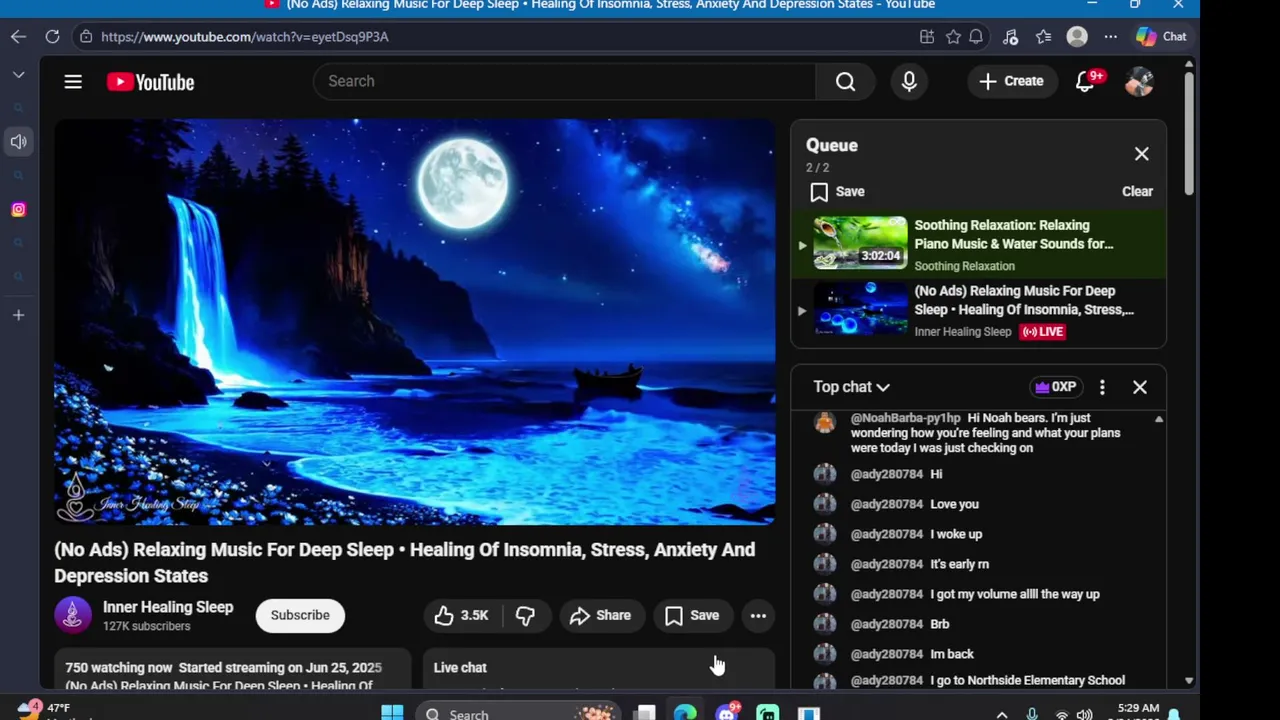
Task: Open the taskbar weather widget 47°F
Action: tap(45, 711)
